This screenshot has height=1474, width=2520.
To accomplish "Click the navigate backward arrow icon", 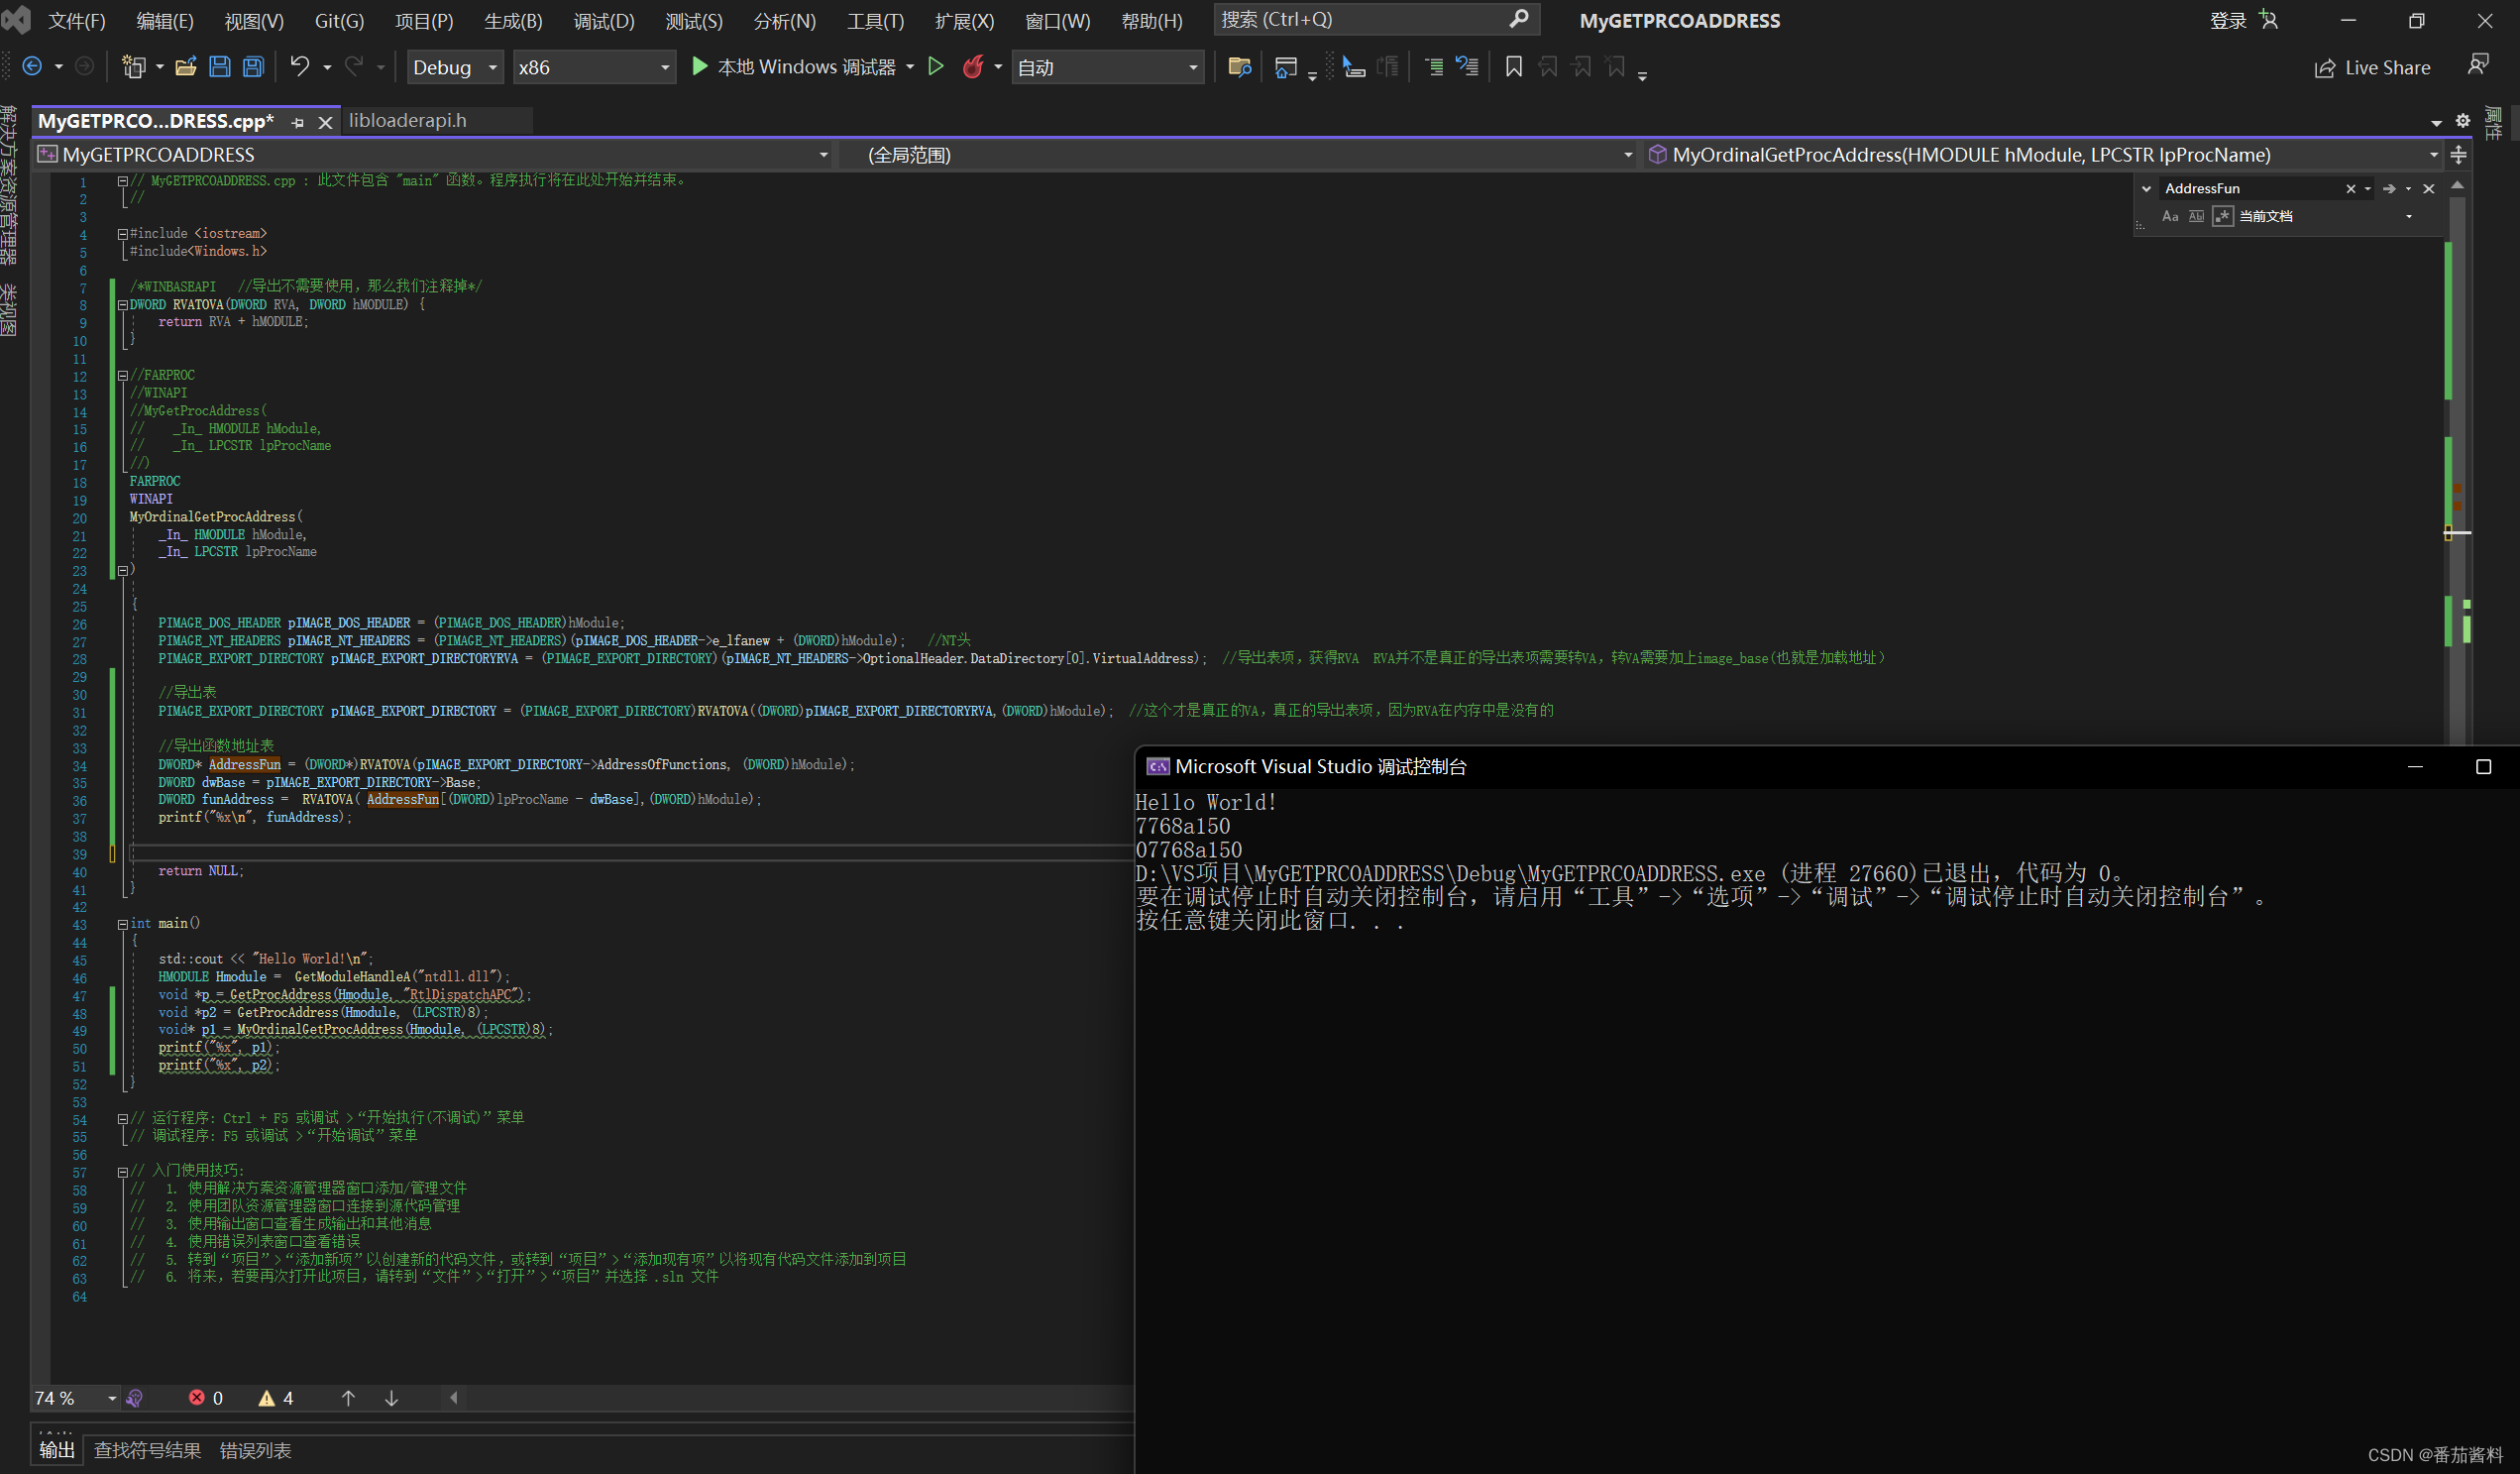I will (x=32, y=67).
